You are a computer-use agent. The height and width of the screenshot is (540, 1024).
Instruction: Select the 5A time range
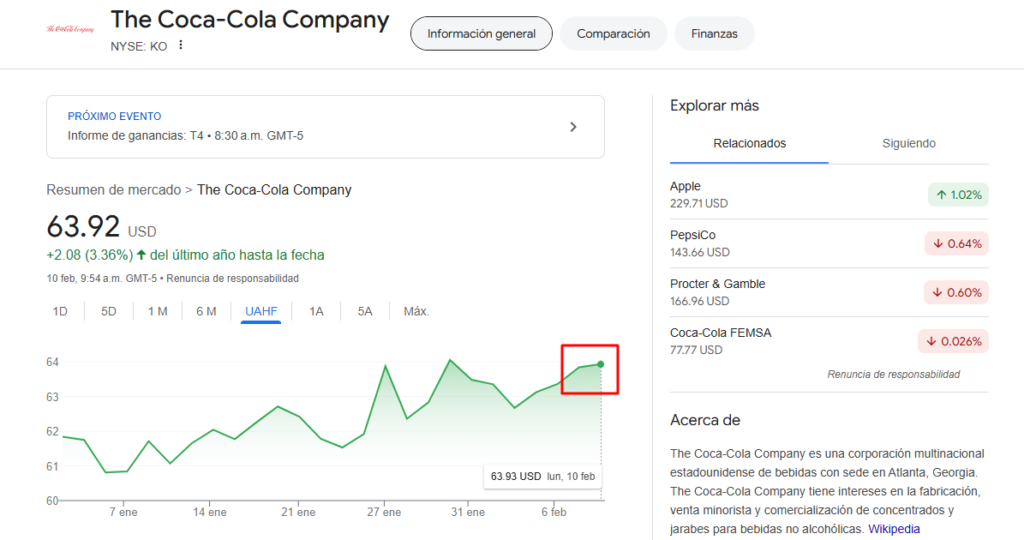364,311
